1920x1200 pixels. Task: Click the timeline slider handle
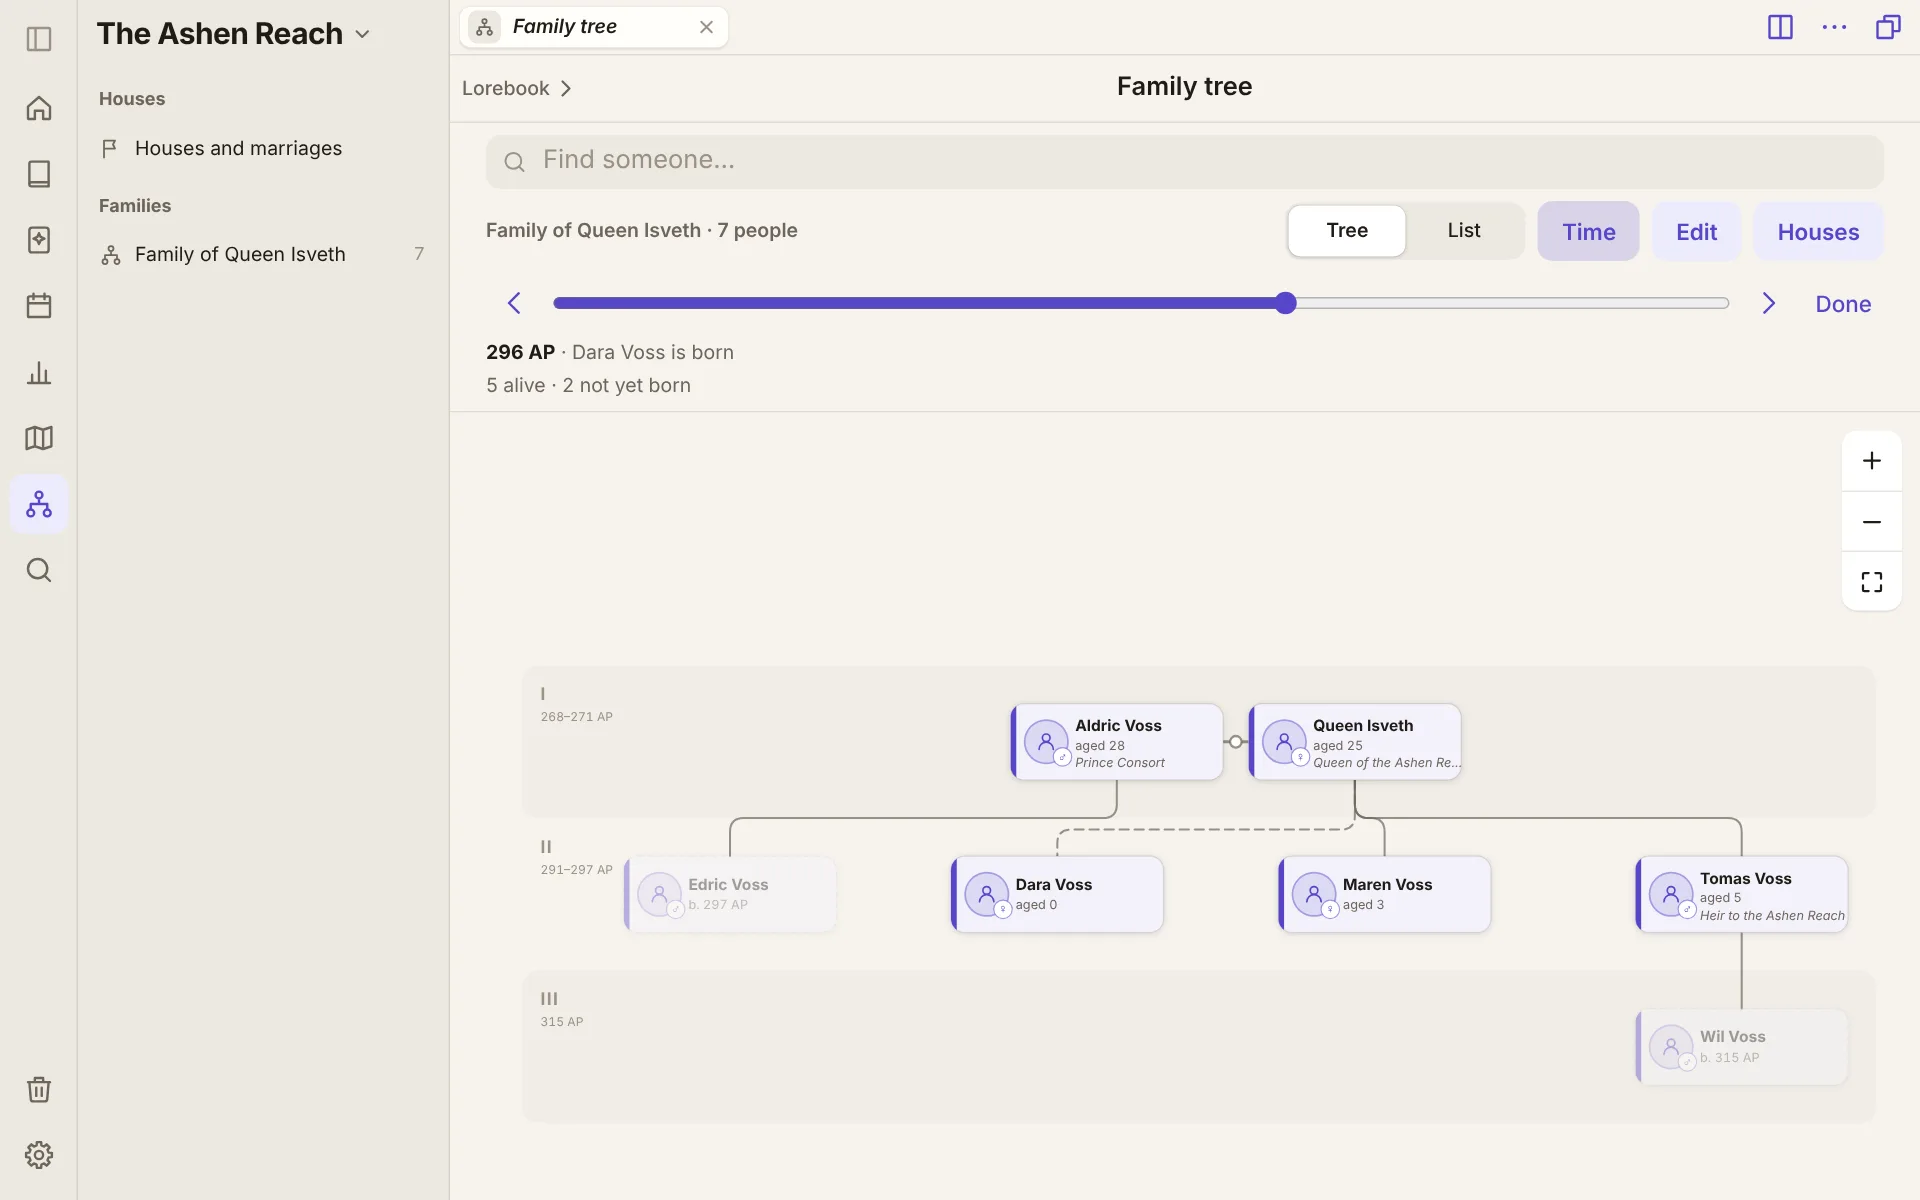[1286, 303]
